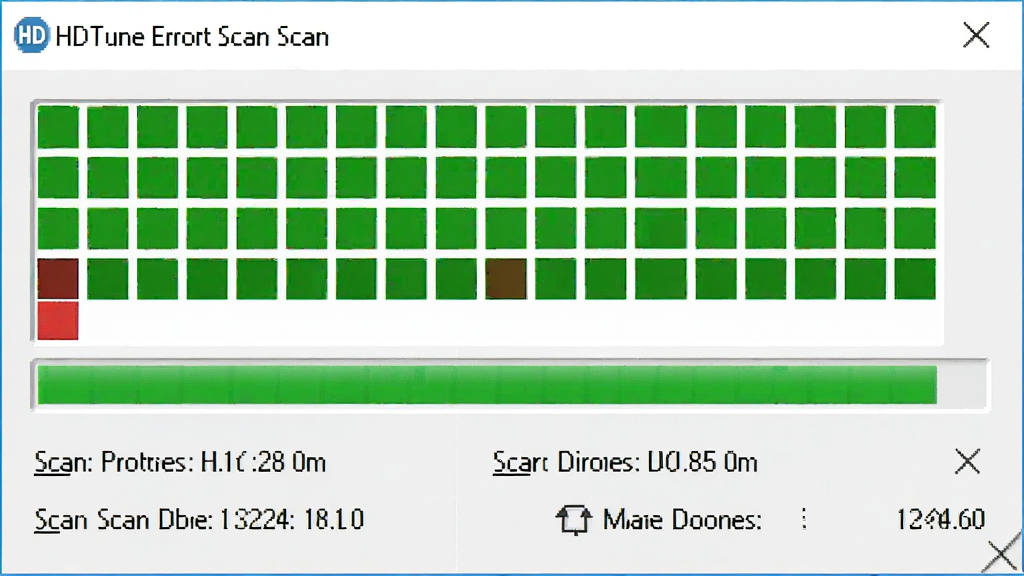Click the Maie Doones label

click(682, 520)
